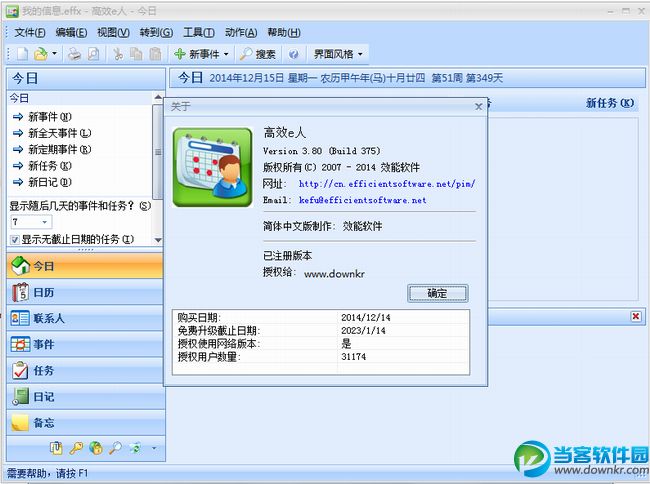Click the application logo in About dialog

tap(213, 167)
